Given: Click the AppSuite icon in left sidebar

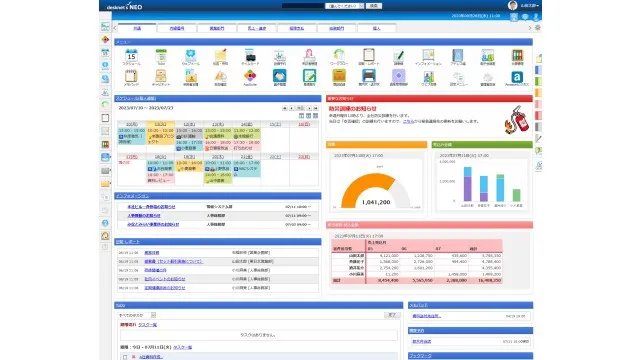Looking at the screenshot, I should [x=105, y=40].
